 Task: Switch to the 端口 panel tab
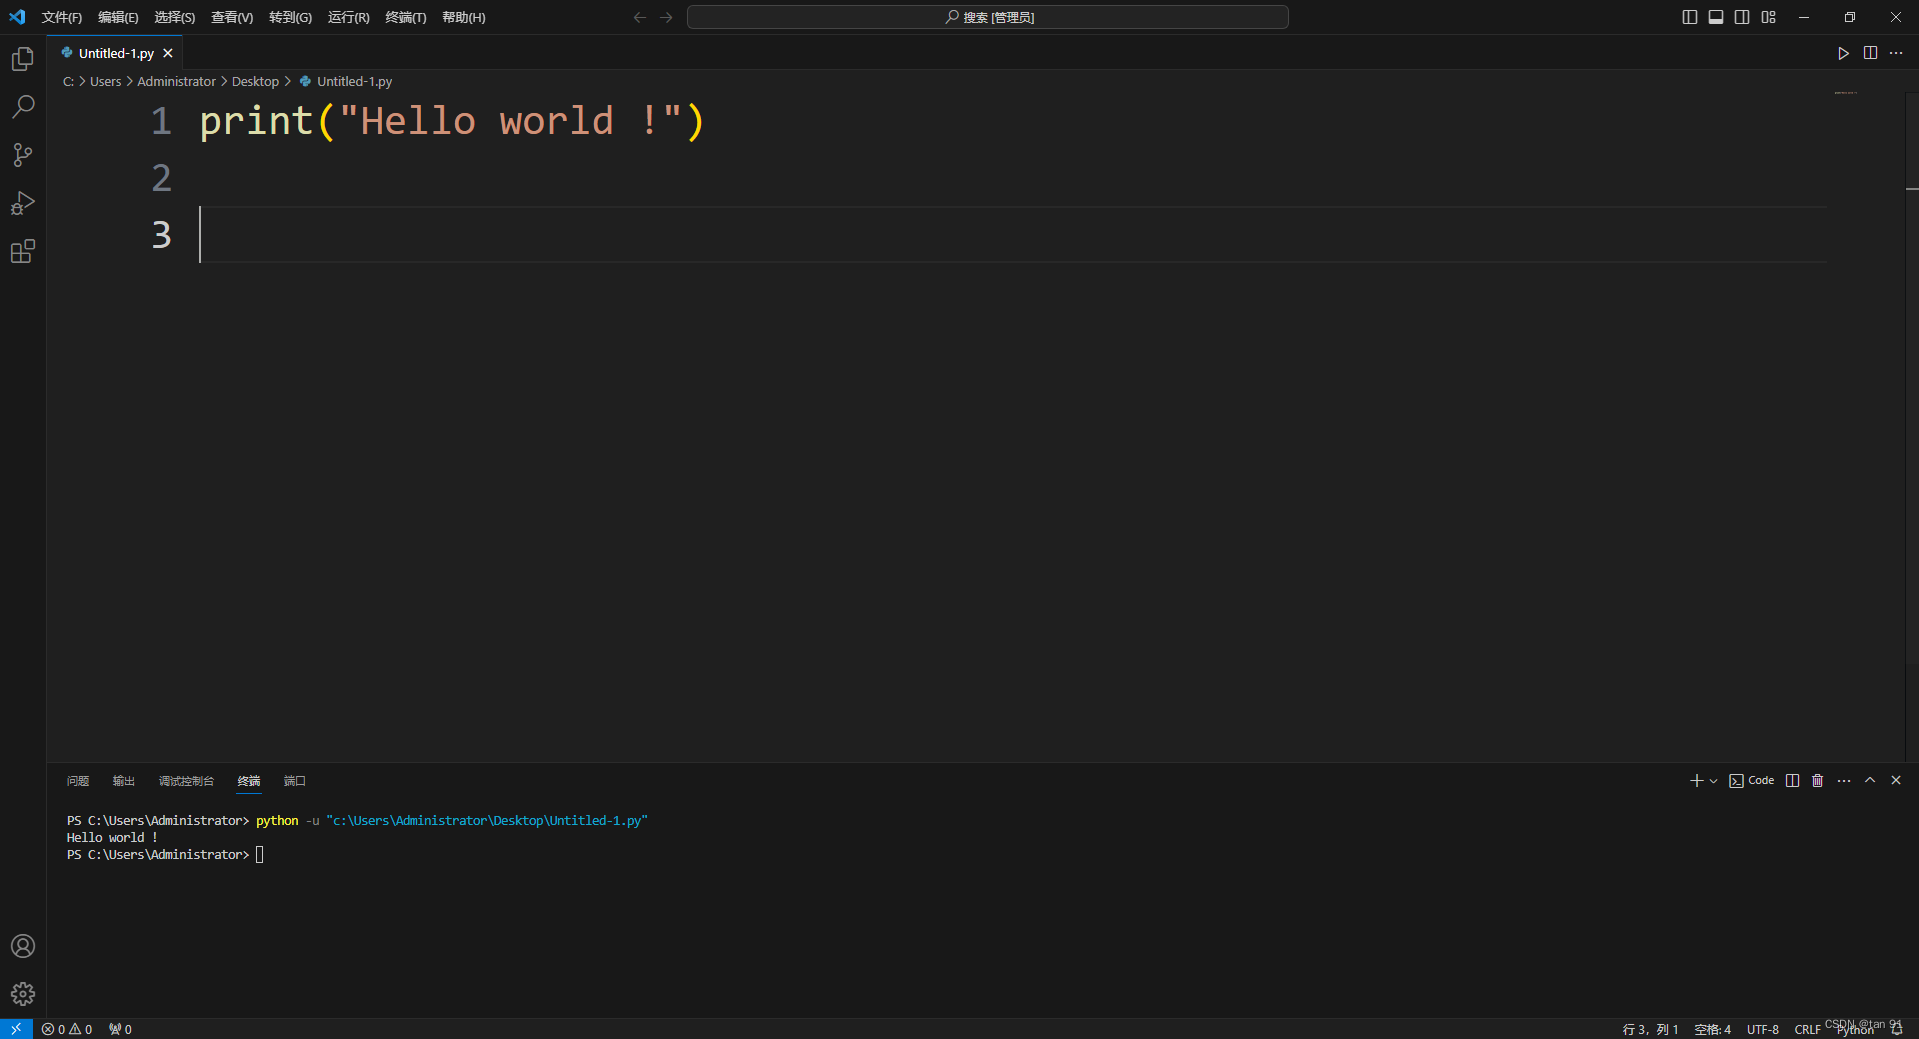(295, 781)
